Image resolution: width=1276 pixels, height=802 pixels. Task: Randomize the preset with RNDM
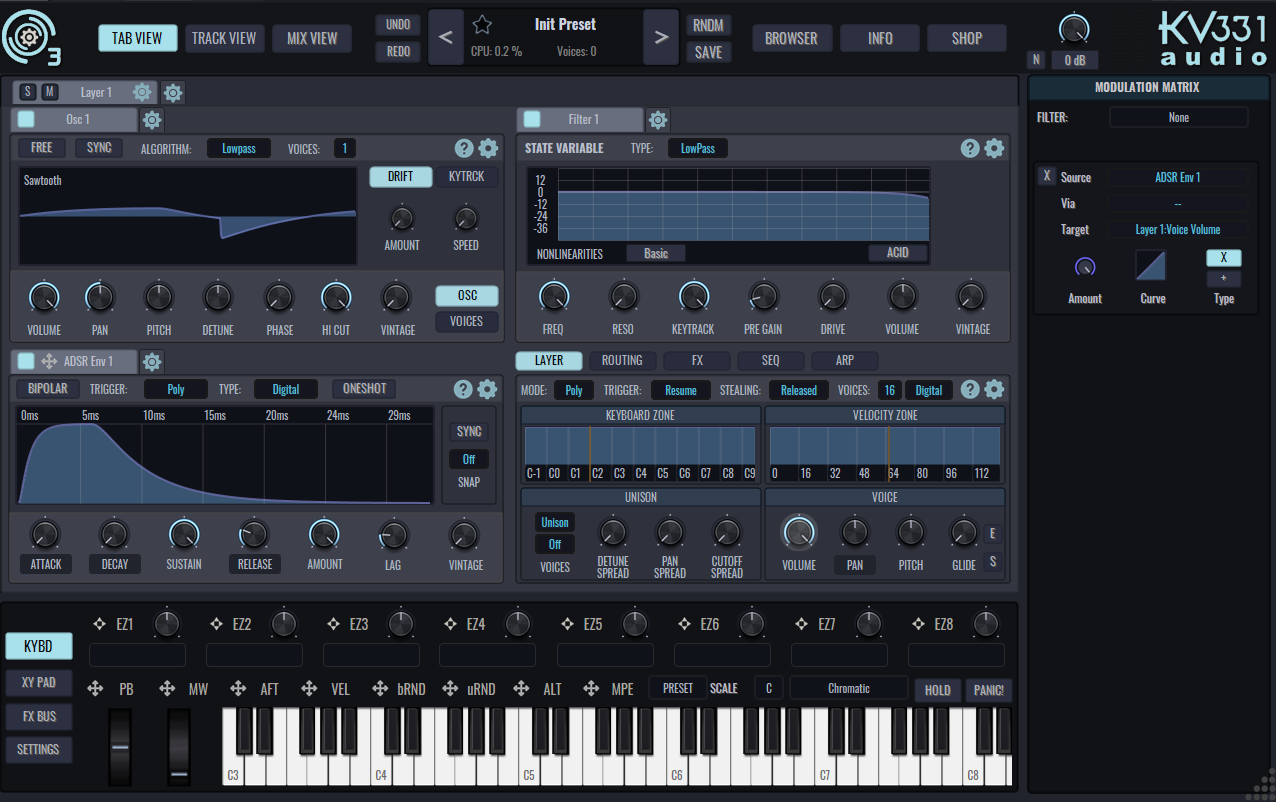[708, 24]
